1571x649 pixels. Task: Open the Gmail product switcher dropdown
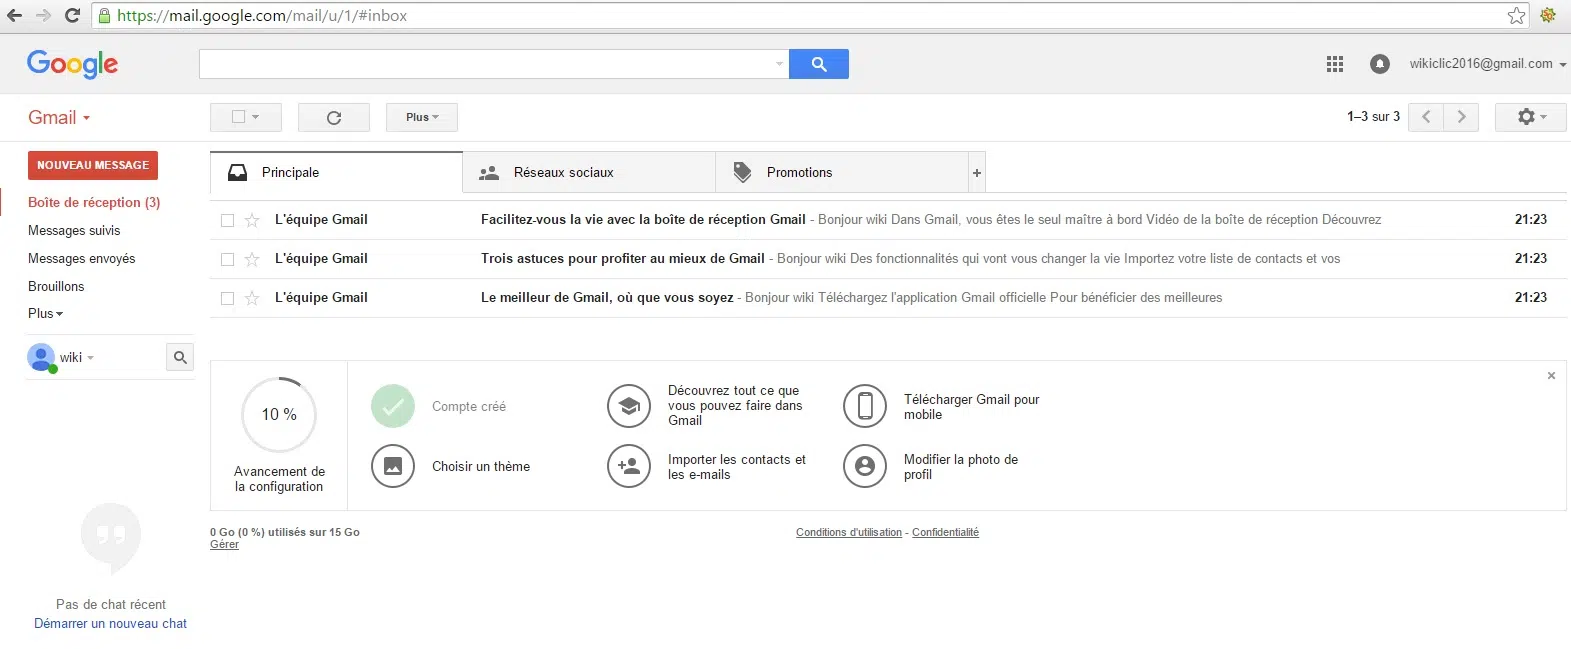(59, 117)
